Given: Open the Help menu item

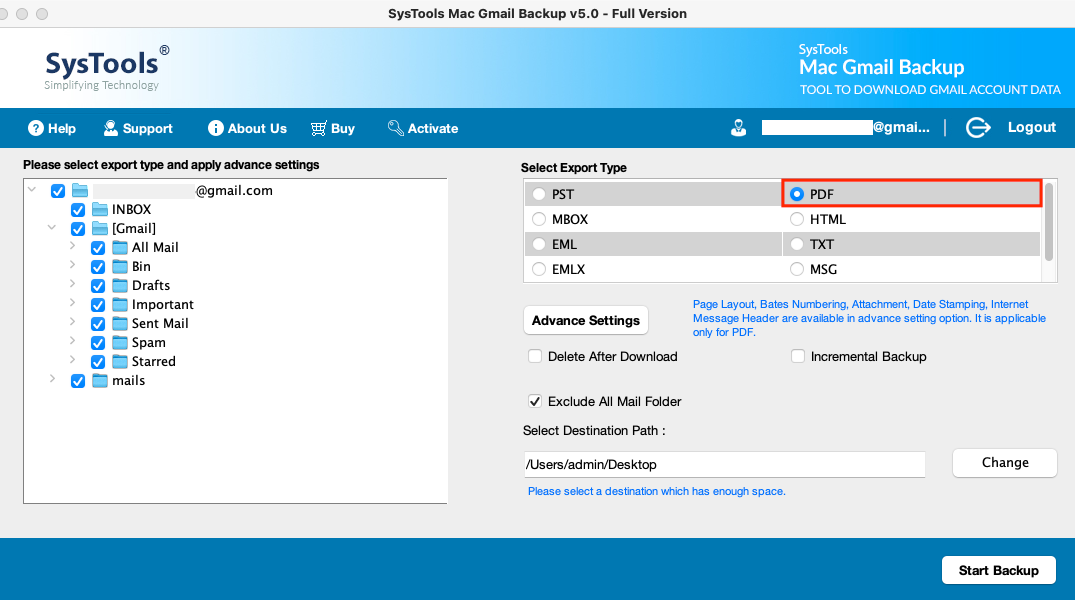Looking at the screenshot, I should (52, 128).
